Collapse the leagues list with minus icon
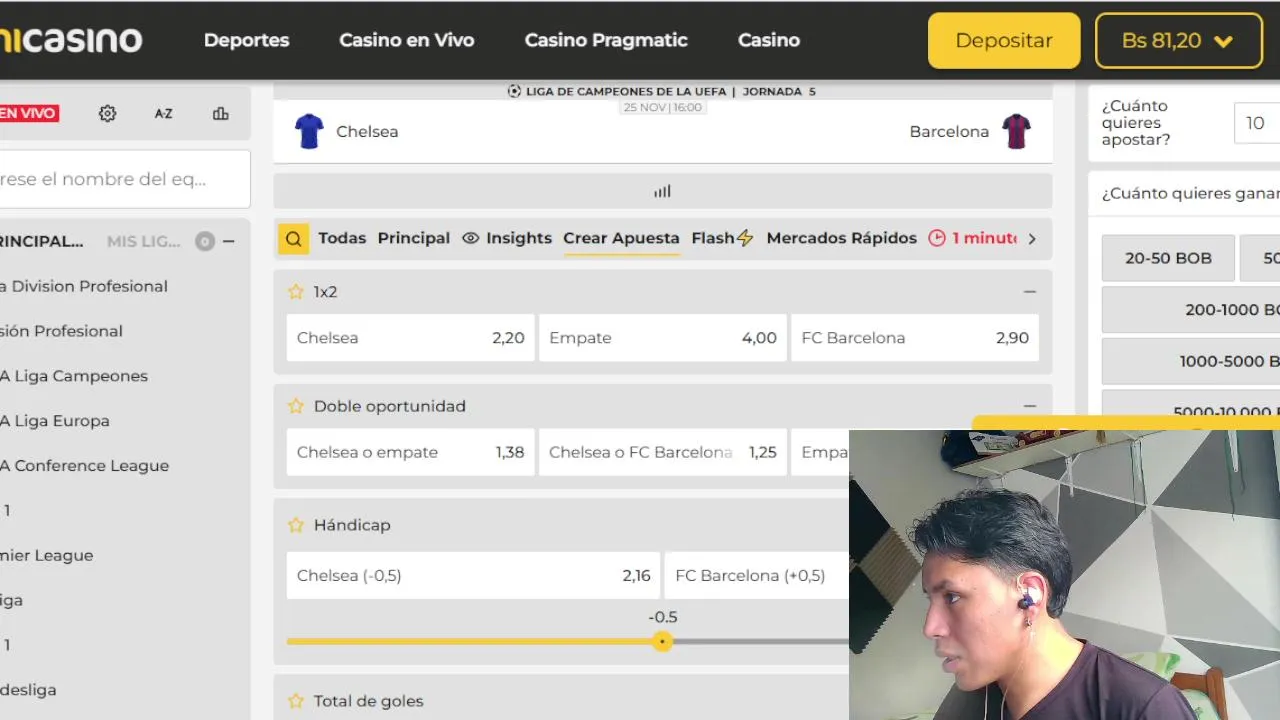 click(x=229, y=241)
